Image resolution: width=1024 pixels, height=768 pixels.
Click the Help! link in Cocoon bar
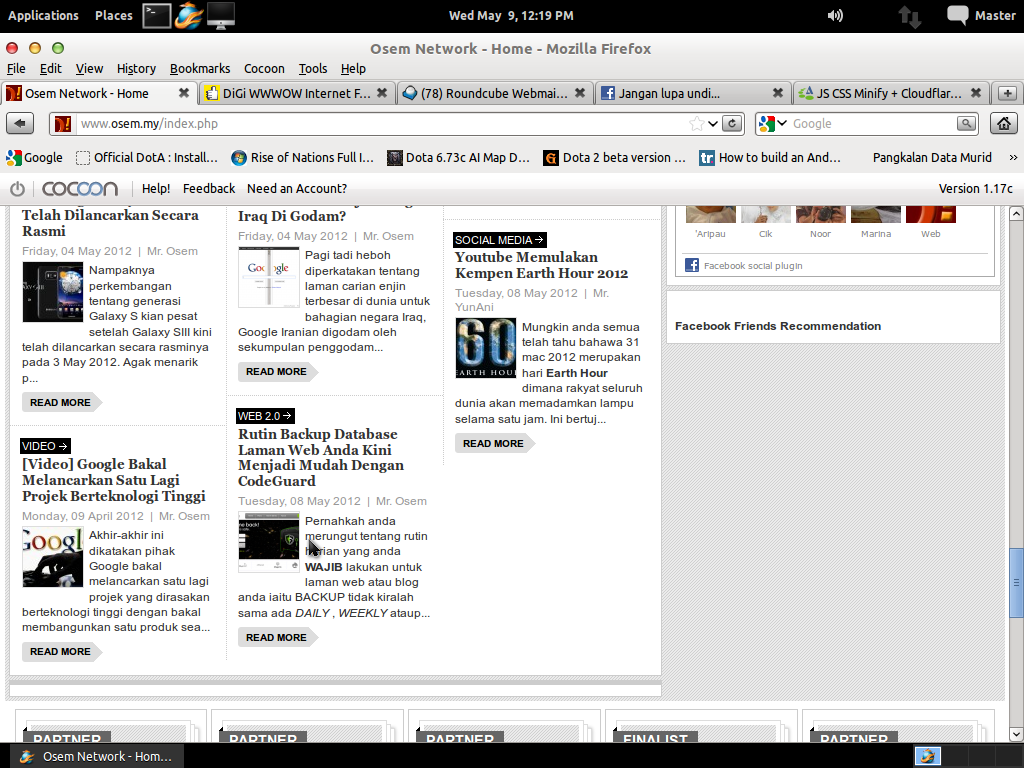point(155,189)
